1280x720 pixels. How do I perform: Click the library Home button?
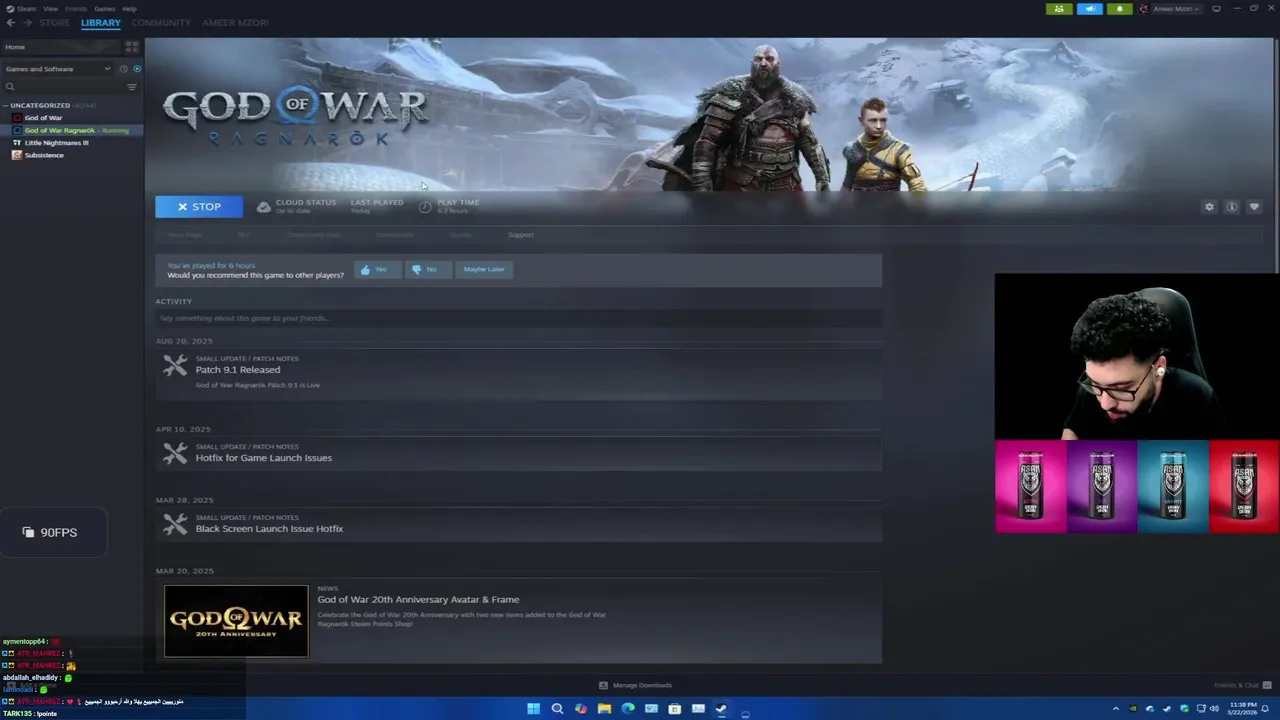(60, 47)
